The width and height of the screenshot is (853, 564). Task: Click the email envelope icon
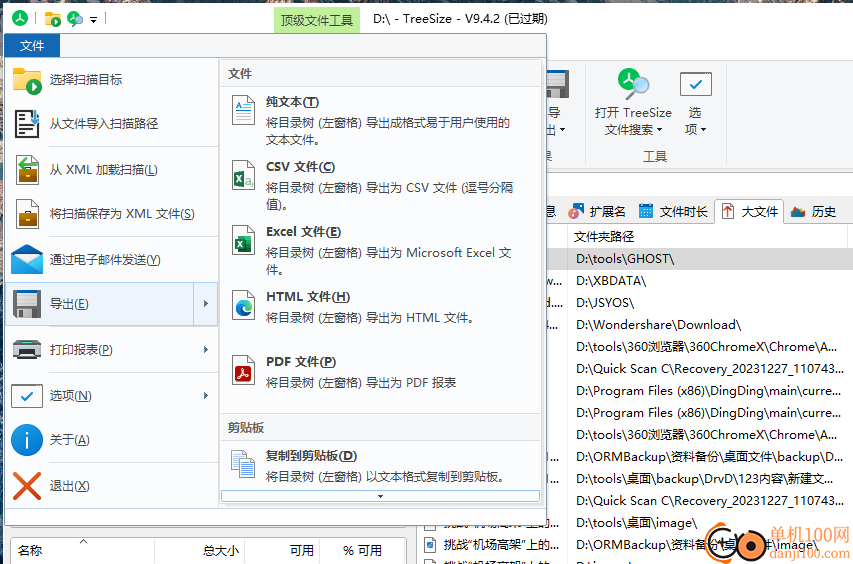pyautogui.click(x=27, y=259)
